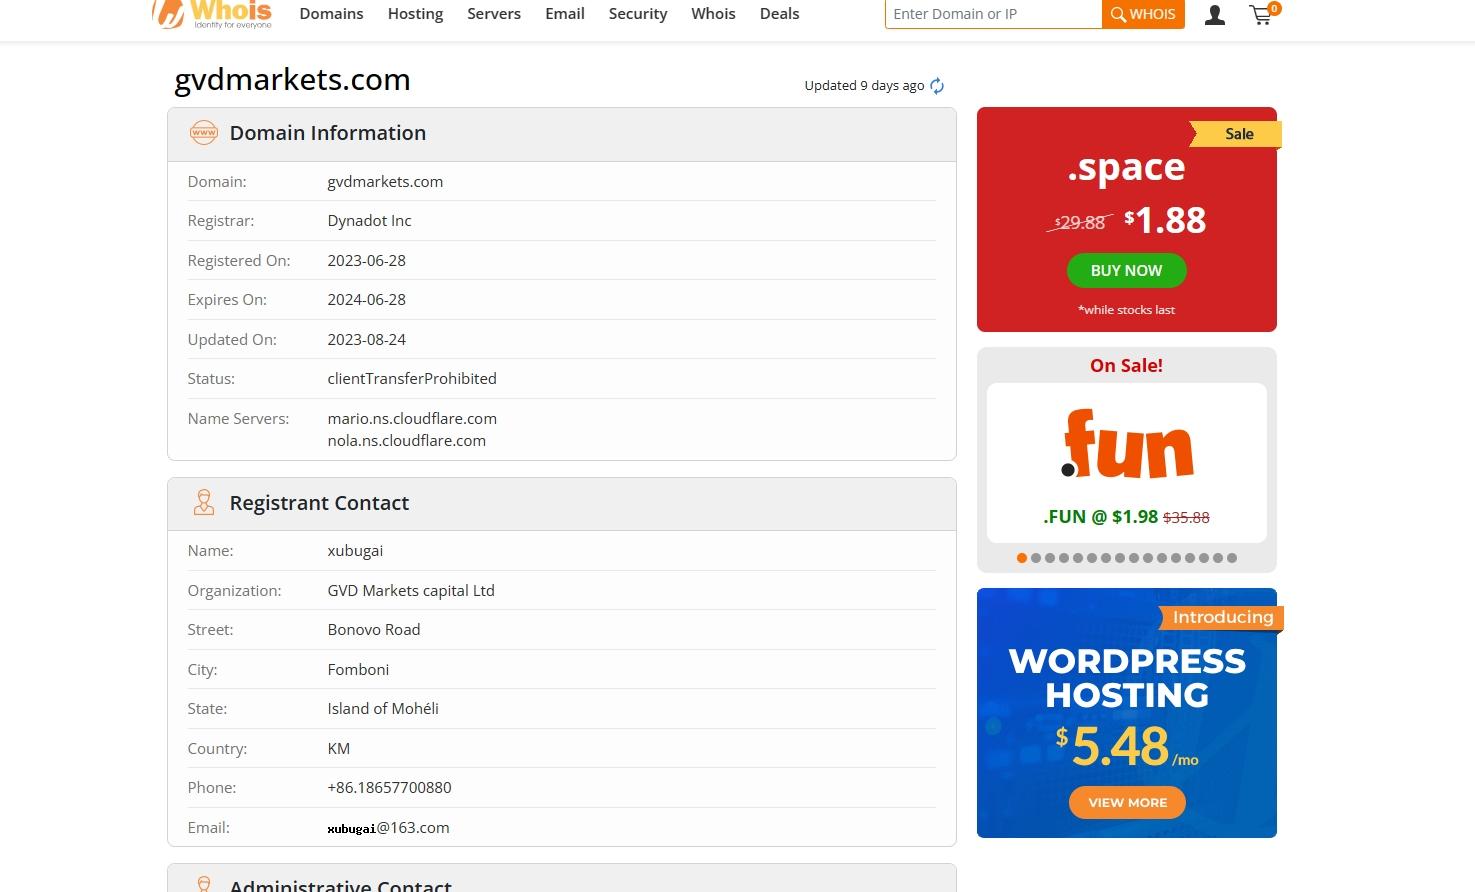Open the .FUN on-sale banner

coord(1127,463)
